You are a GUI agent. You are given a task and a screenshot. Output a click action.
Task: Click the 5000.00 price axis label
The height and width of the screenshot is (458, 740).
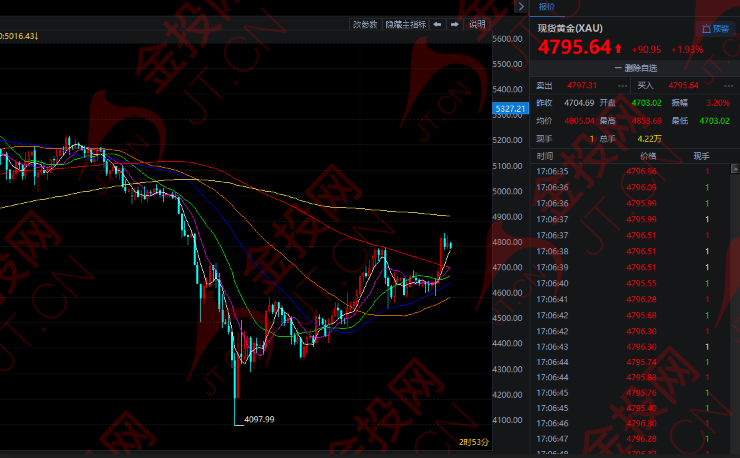tap(507, 191)
